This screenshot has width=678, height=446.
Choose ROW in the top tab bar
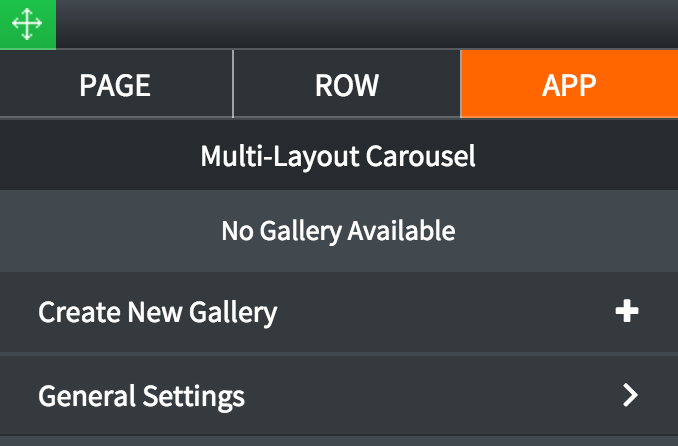click(347, 85)
